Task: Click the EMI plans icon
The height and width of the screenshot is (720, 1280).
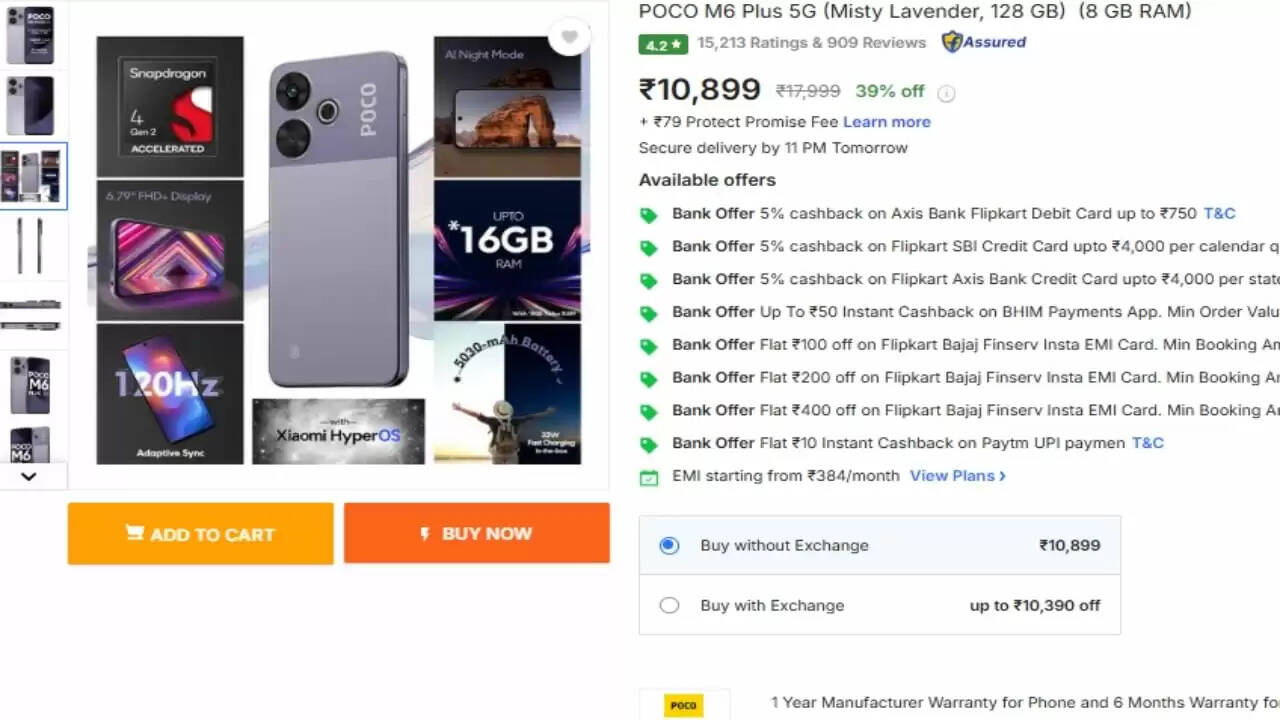Action: (x=648, y=475)
